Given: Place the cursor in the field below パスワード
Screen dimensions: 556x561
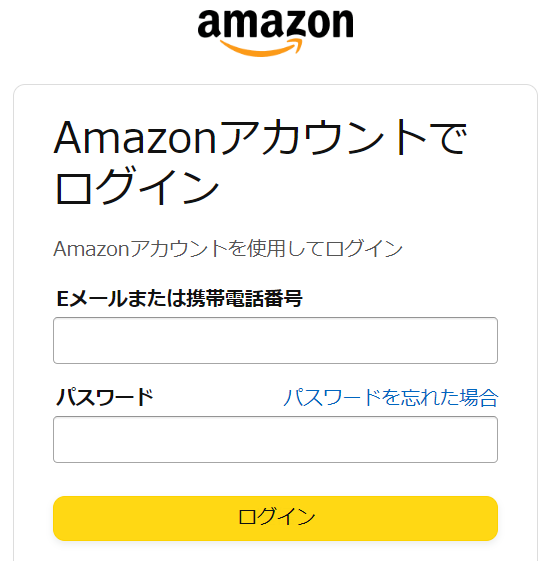Looking at the screenshot, I should 275,439.
